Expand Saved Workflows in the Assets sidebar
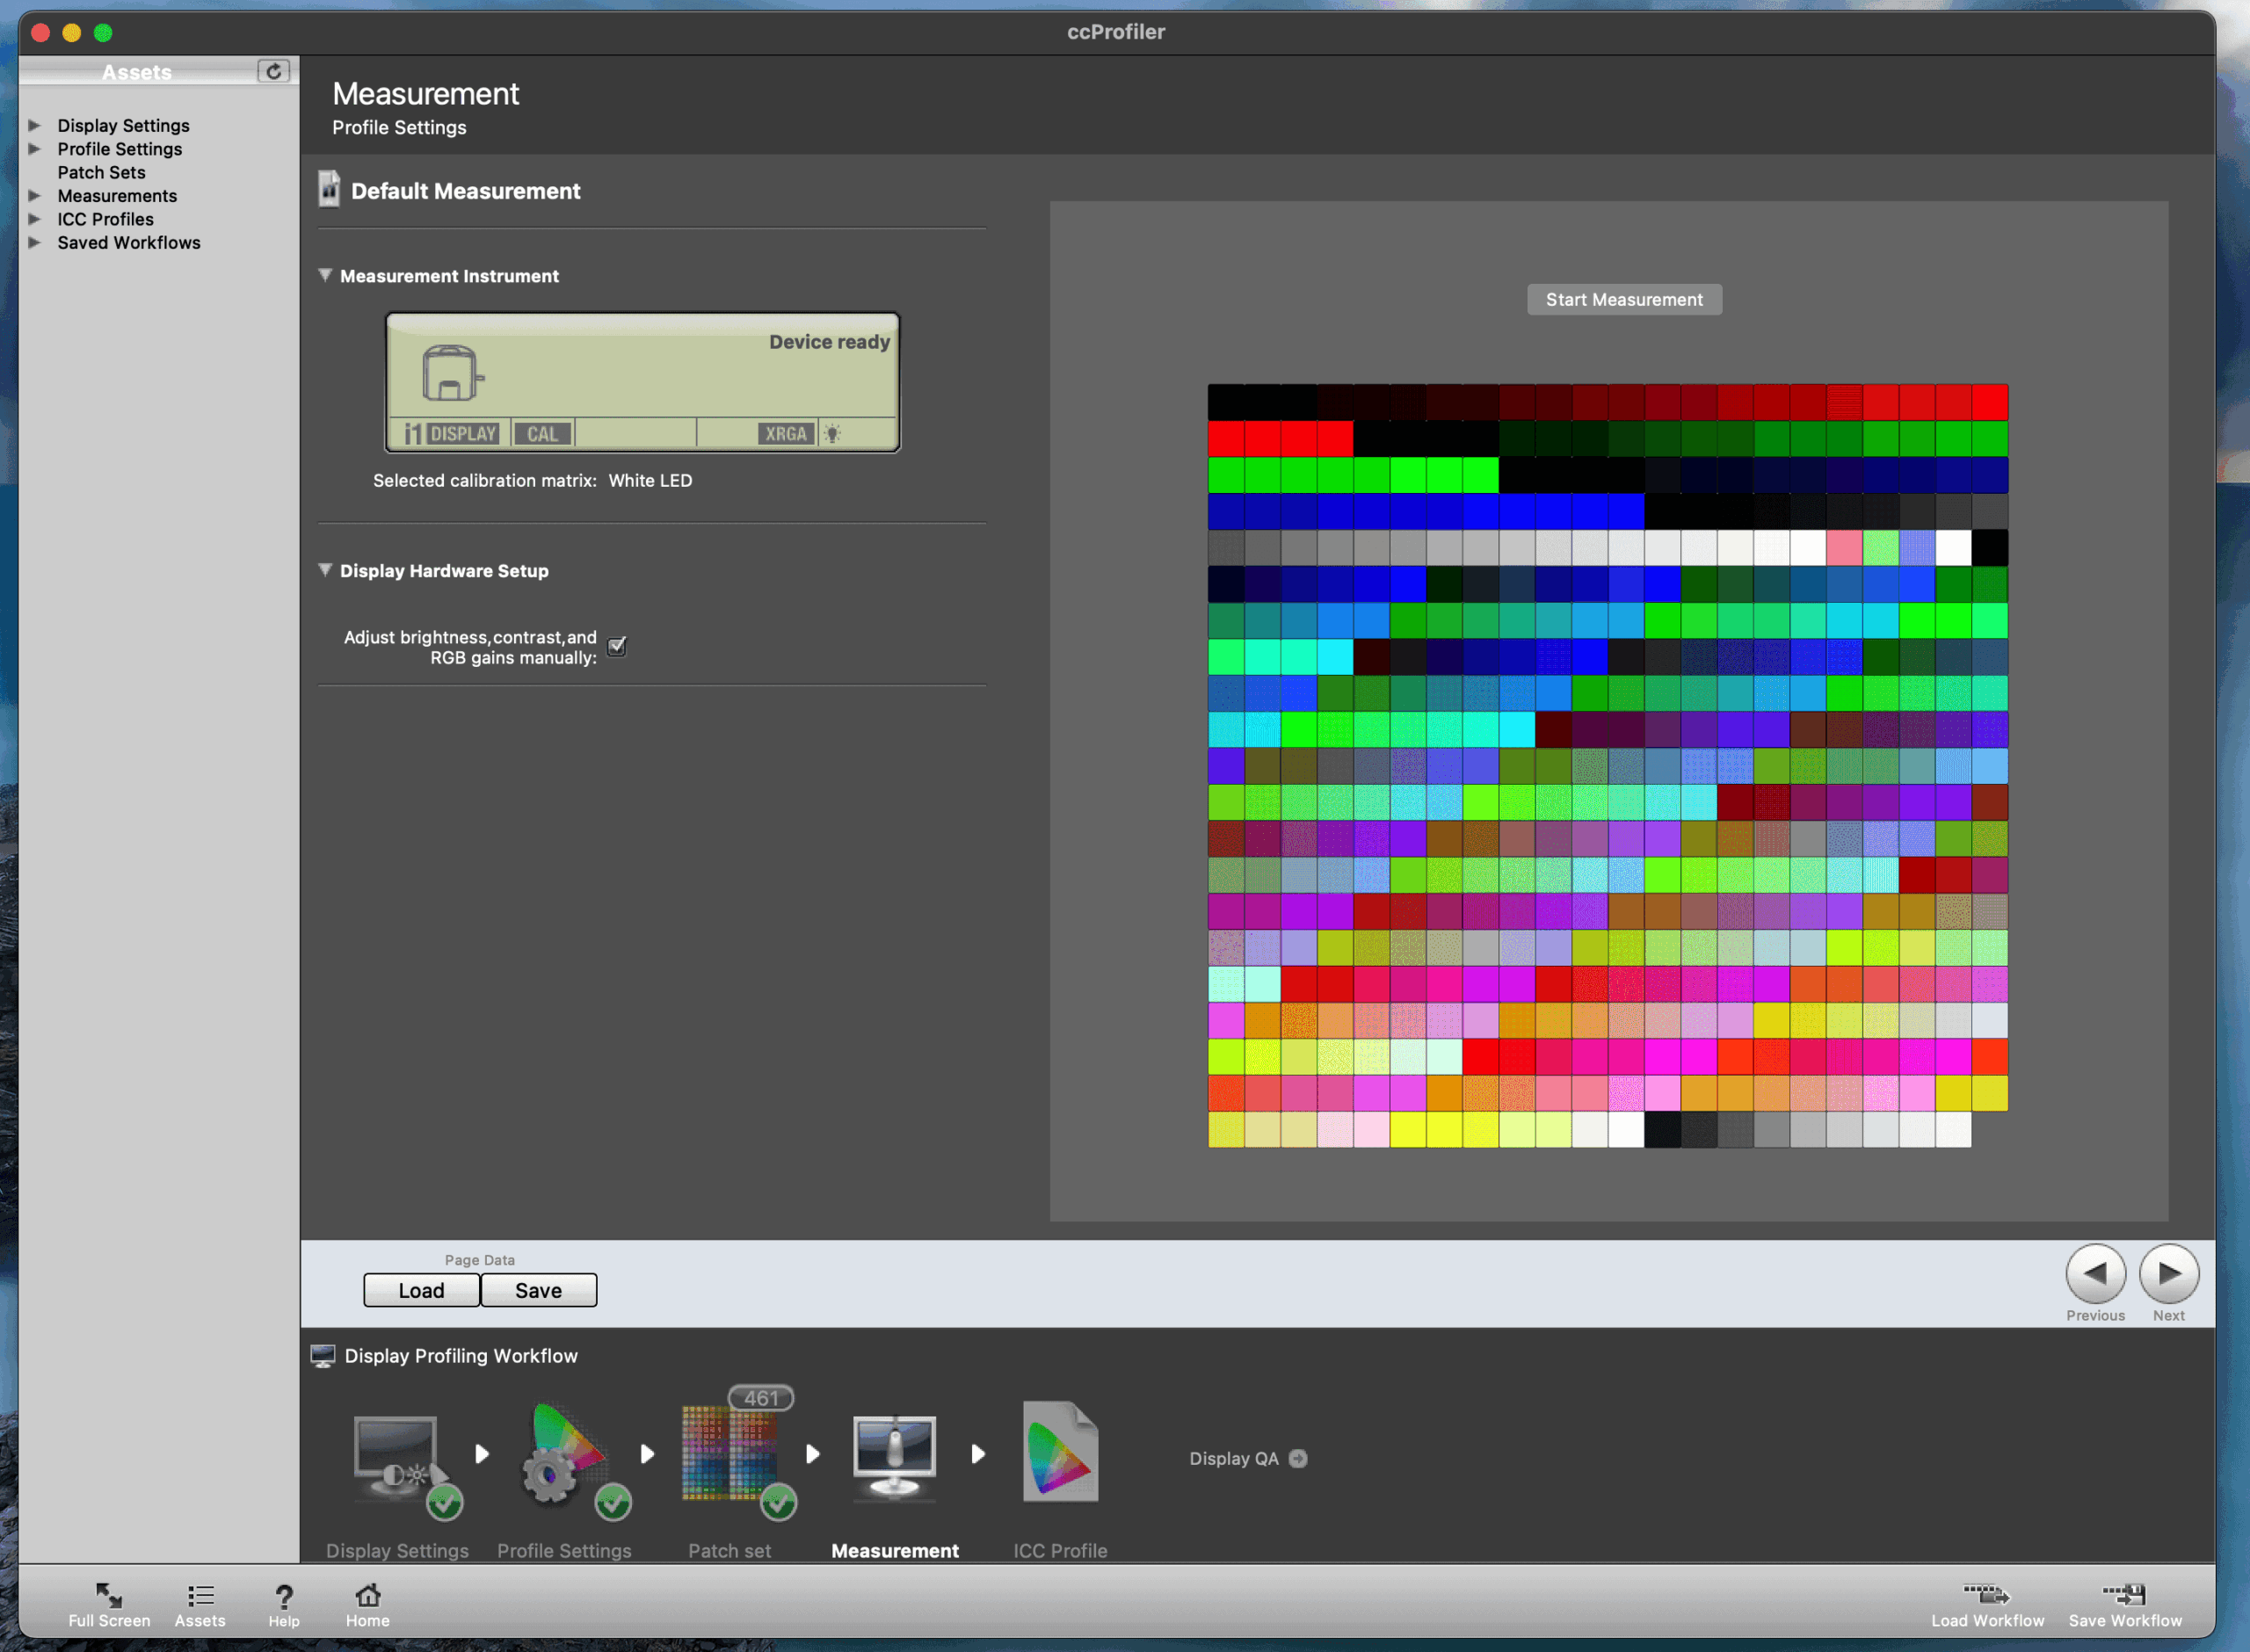The width and height of the screenshot is (2250, 1652). click(35, 242)
